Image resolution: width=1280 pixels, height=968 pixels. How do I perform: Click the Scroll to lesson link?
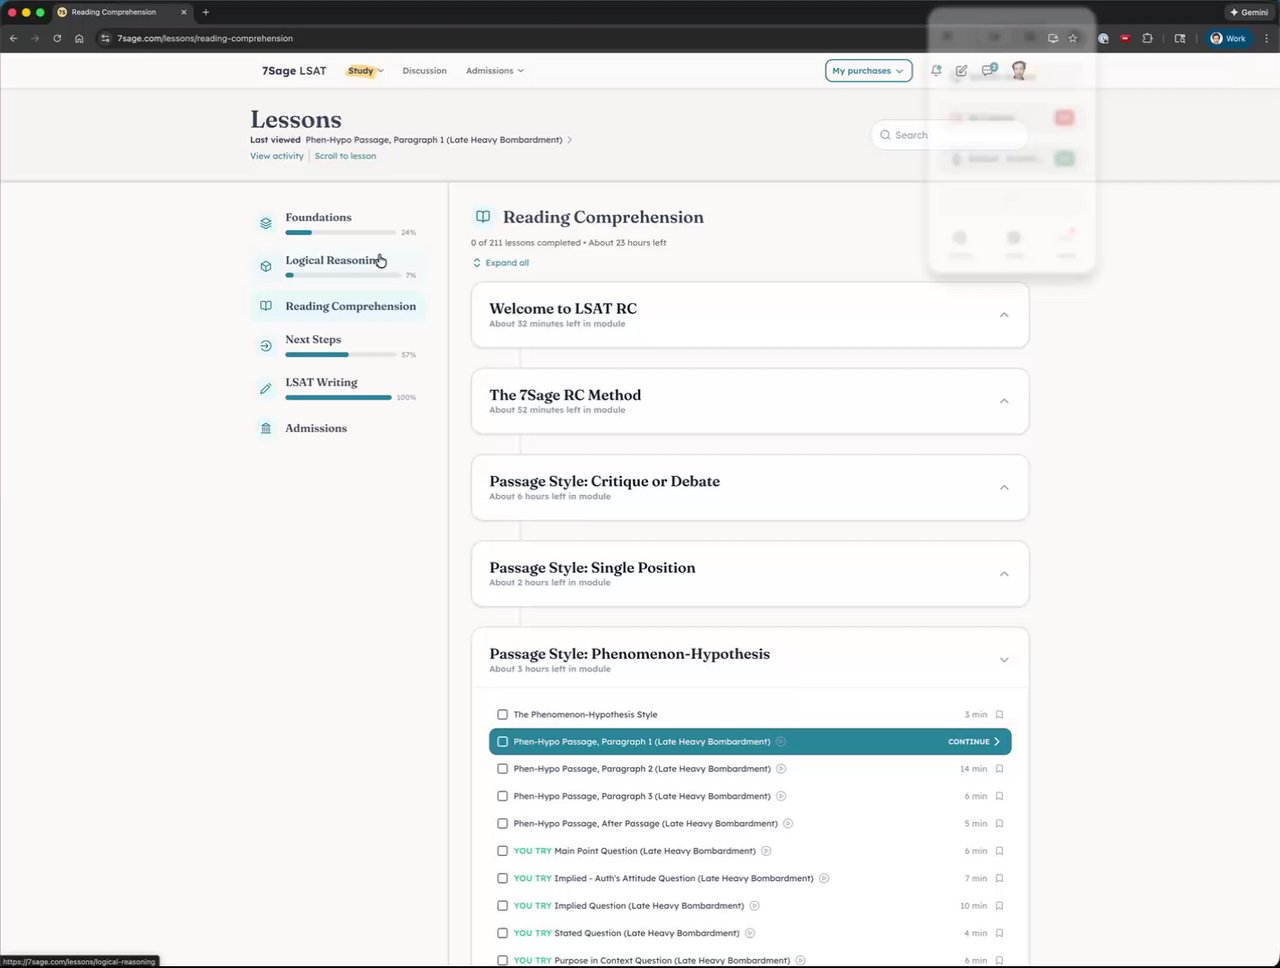[x=345, y=156]
